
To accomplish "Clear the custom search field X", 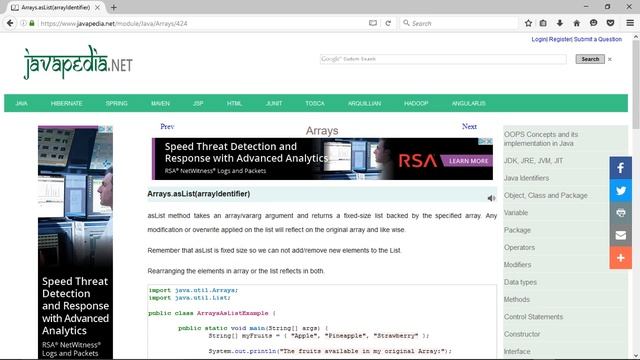I will tap(610, 59).
